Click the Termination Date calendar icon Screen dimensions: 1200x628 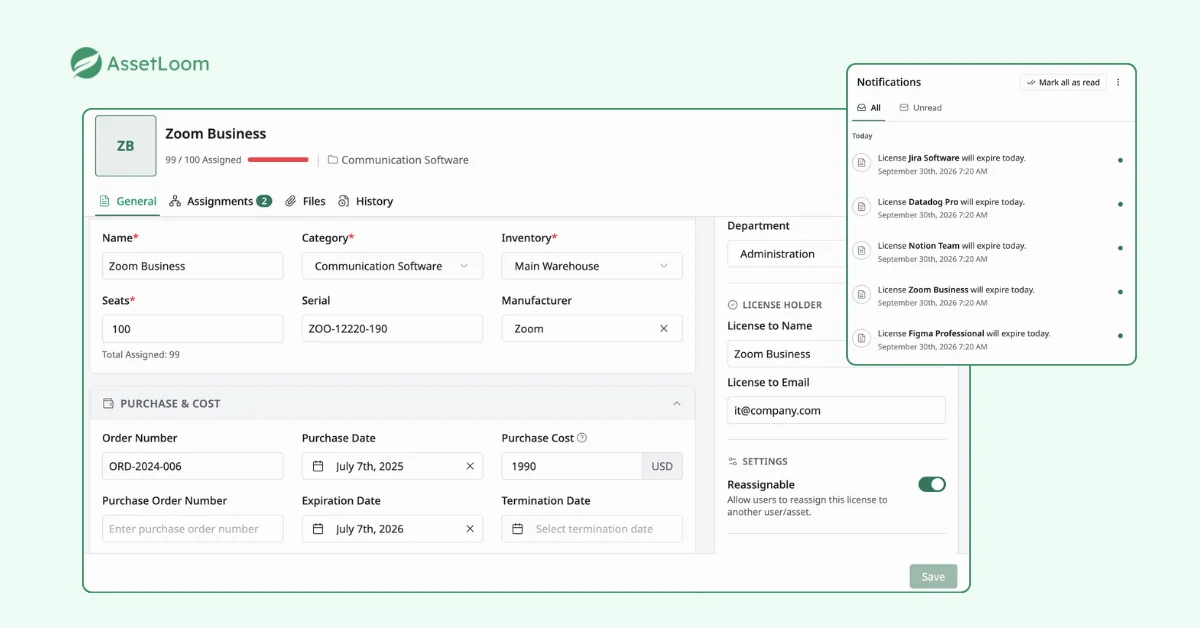(518, 529)
